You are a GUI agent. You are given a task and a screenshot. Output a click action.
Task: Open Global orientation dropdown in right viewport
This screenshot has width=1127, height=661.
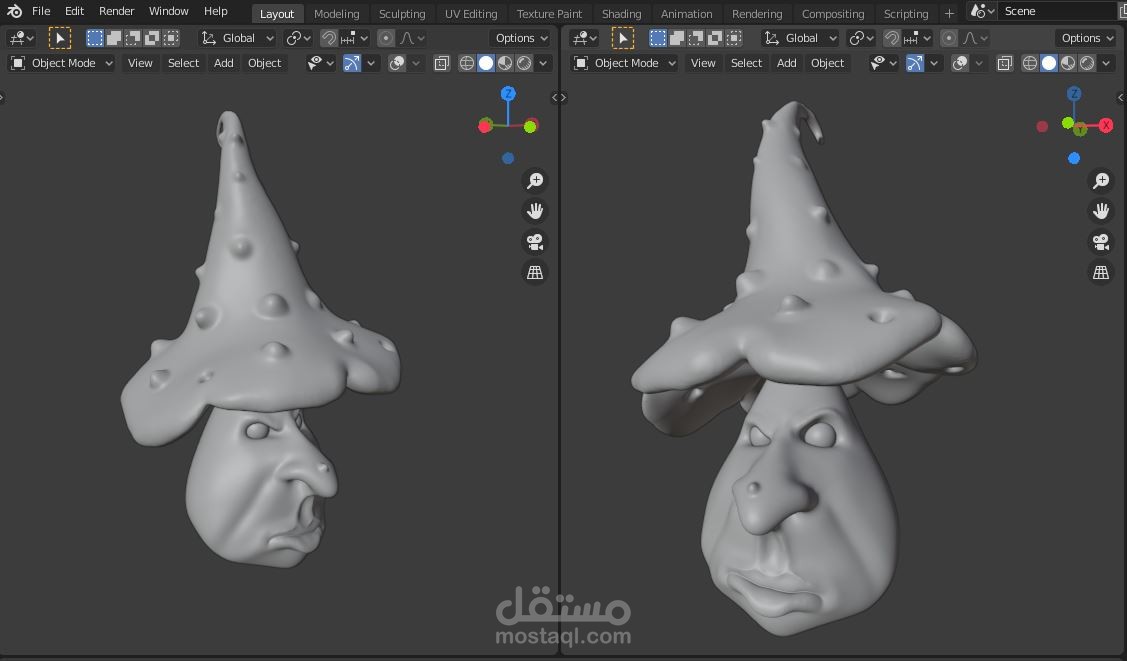[x=801, y=38]
